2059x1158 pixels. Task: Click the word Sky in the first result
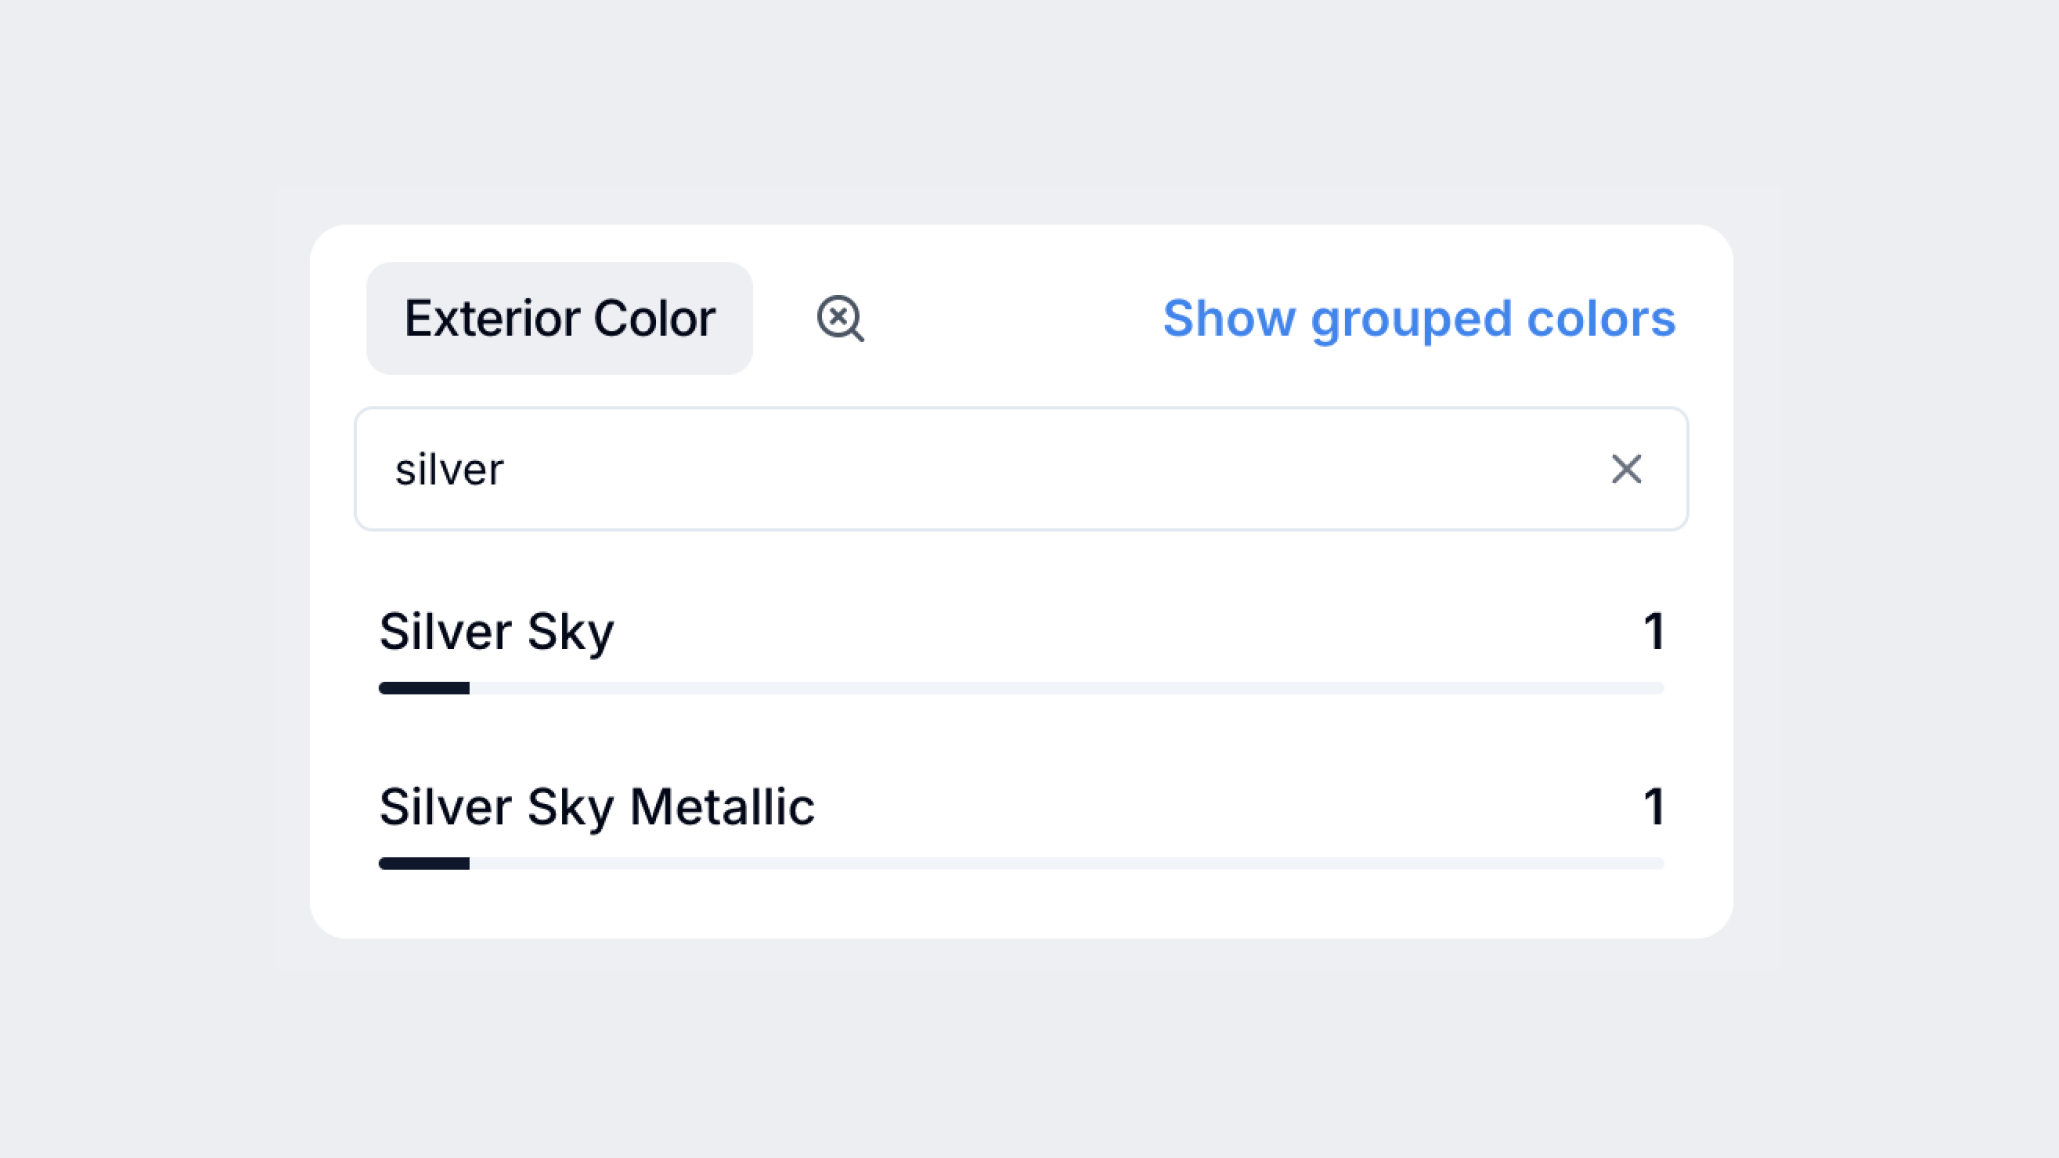click(x=570, y=632)
